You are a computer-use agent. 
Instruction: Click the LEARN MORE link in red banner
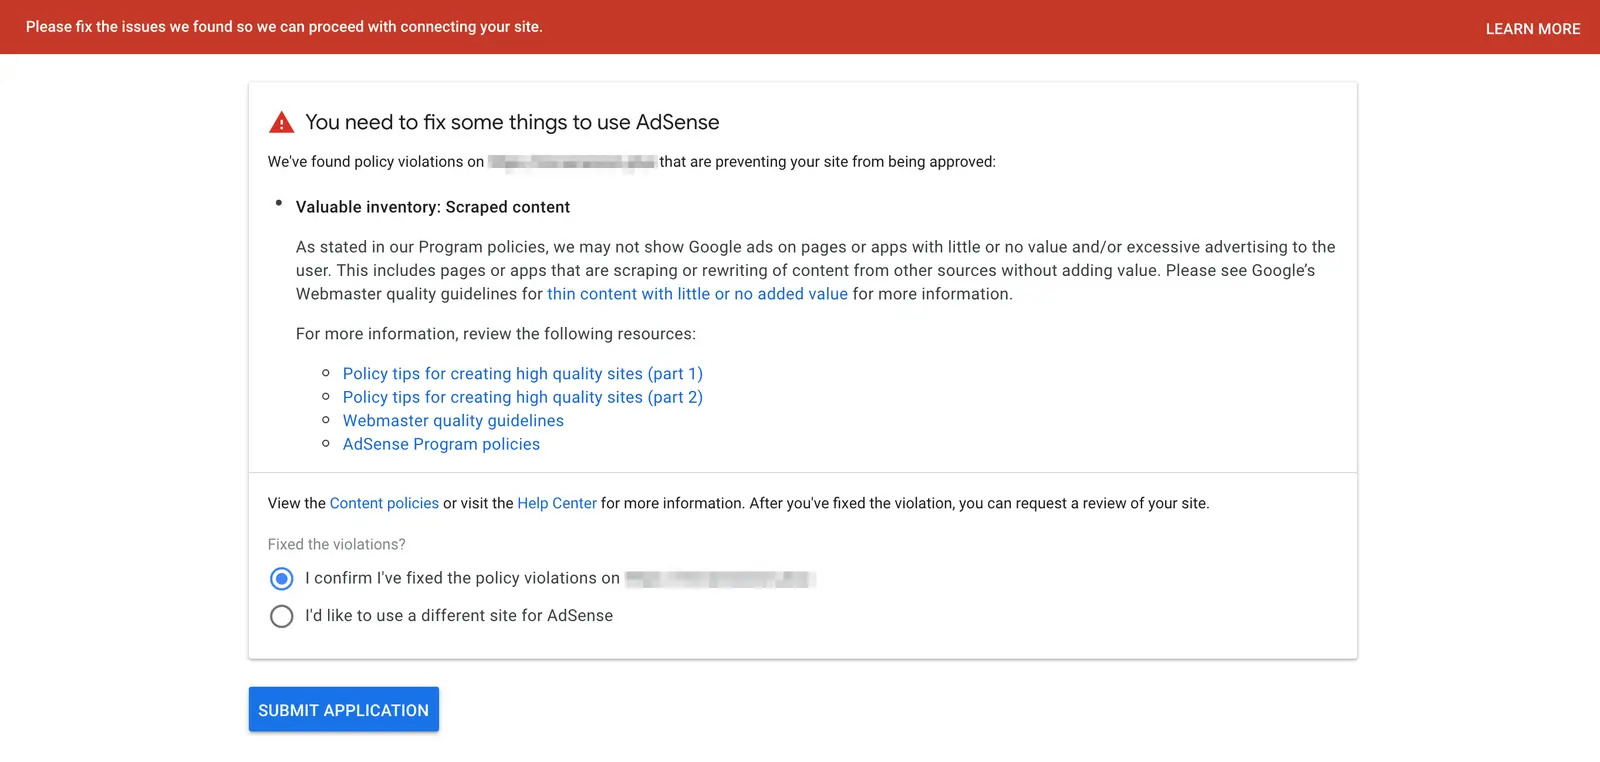pos(1532,29)
